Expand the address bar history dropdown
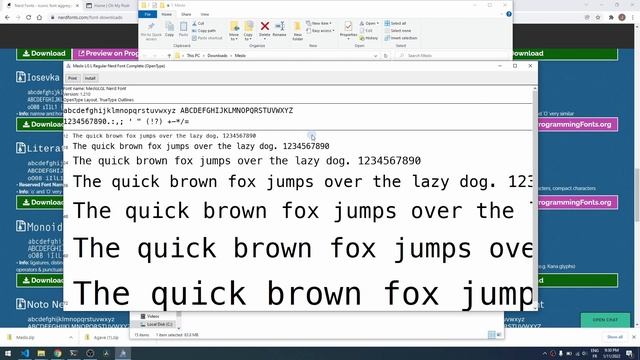 376,56
